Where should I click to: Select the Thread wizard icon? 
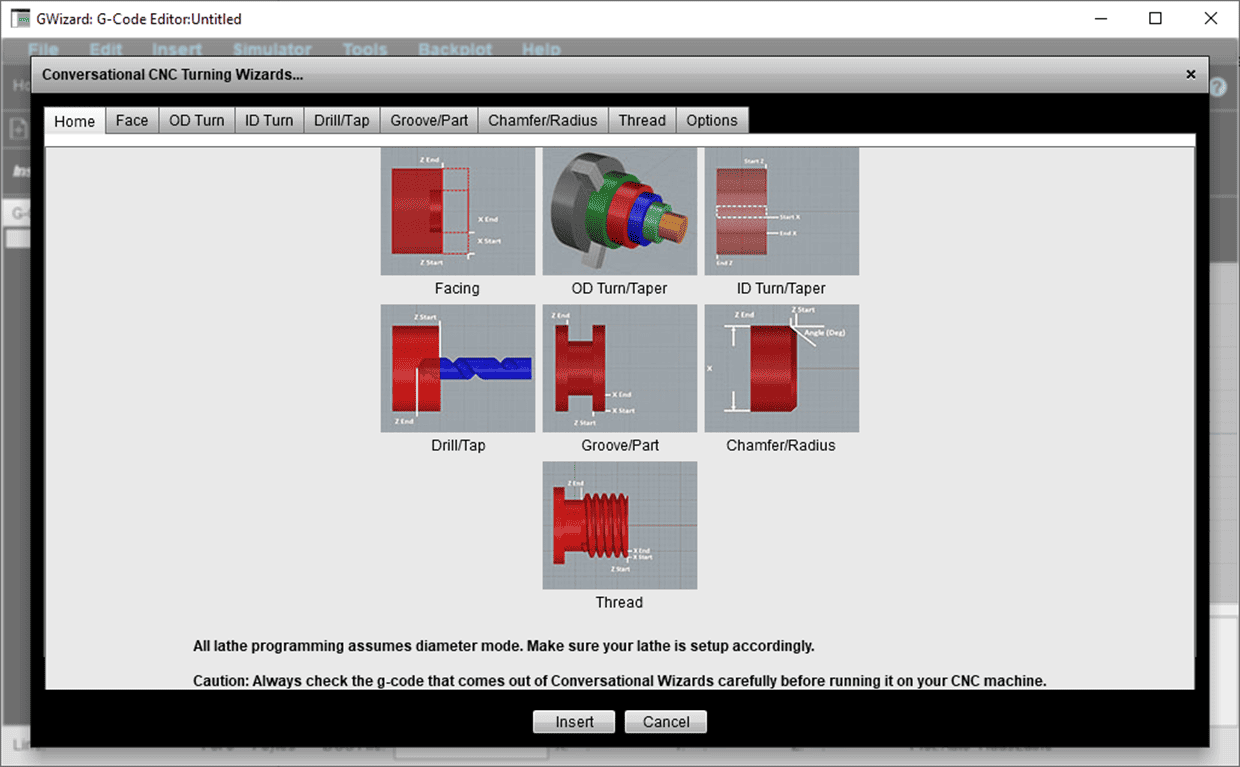point(619,525)
